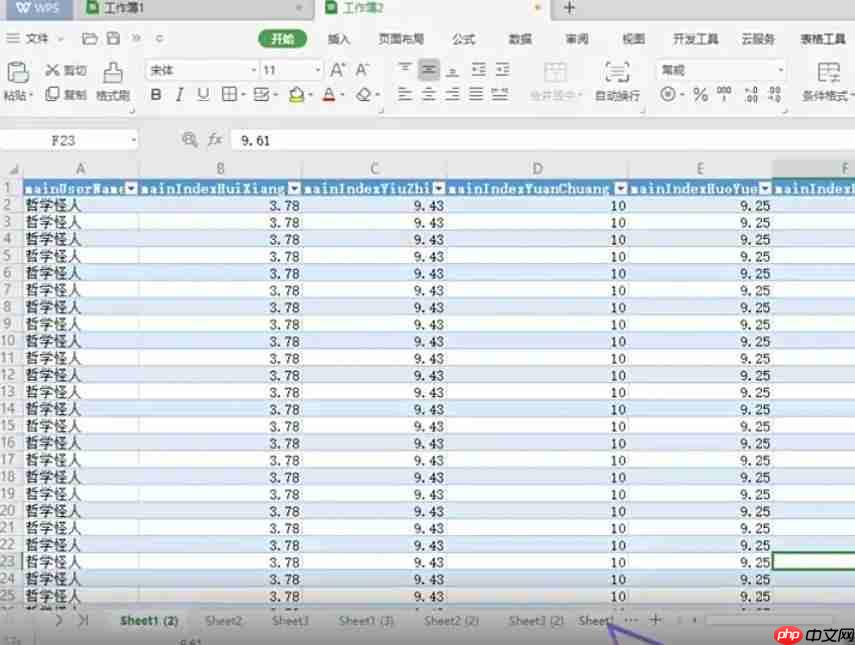
Task: Open the Font Color swatch
Action: (330, 93)
